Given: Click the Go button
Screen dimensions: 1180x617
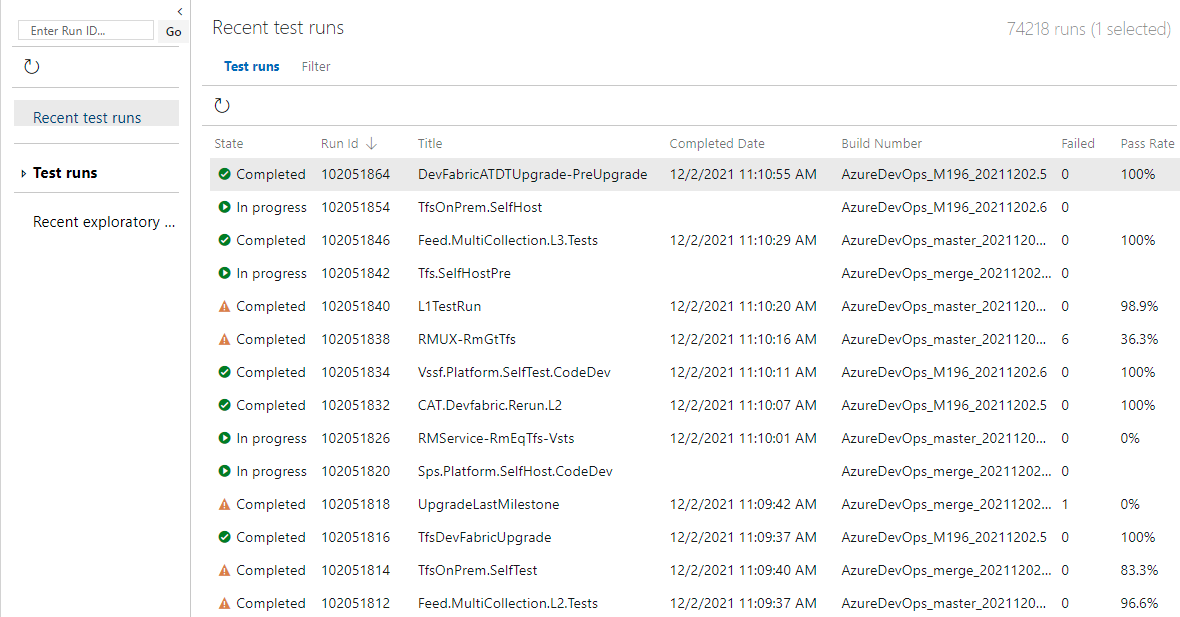Looking at the screenshot, I should click(173, 31).
